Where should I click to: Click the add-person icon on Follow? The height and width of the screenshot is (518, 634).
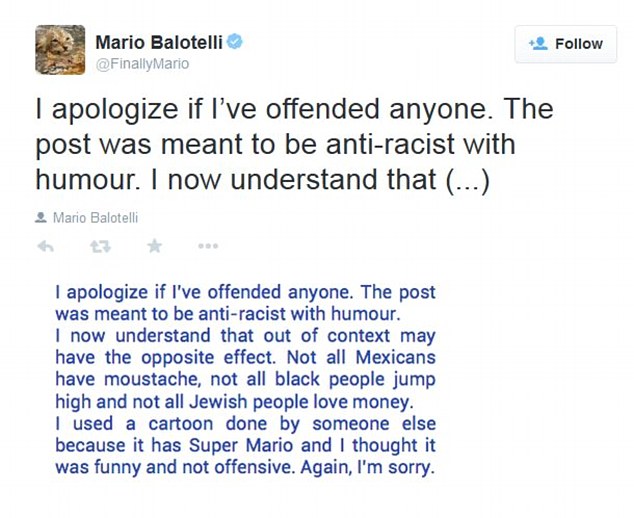click(537, 44)
